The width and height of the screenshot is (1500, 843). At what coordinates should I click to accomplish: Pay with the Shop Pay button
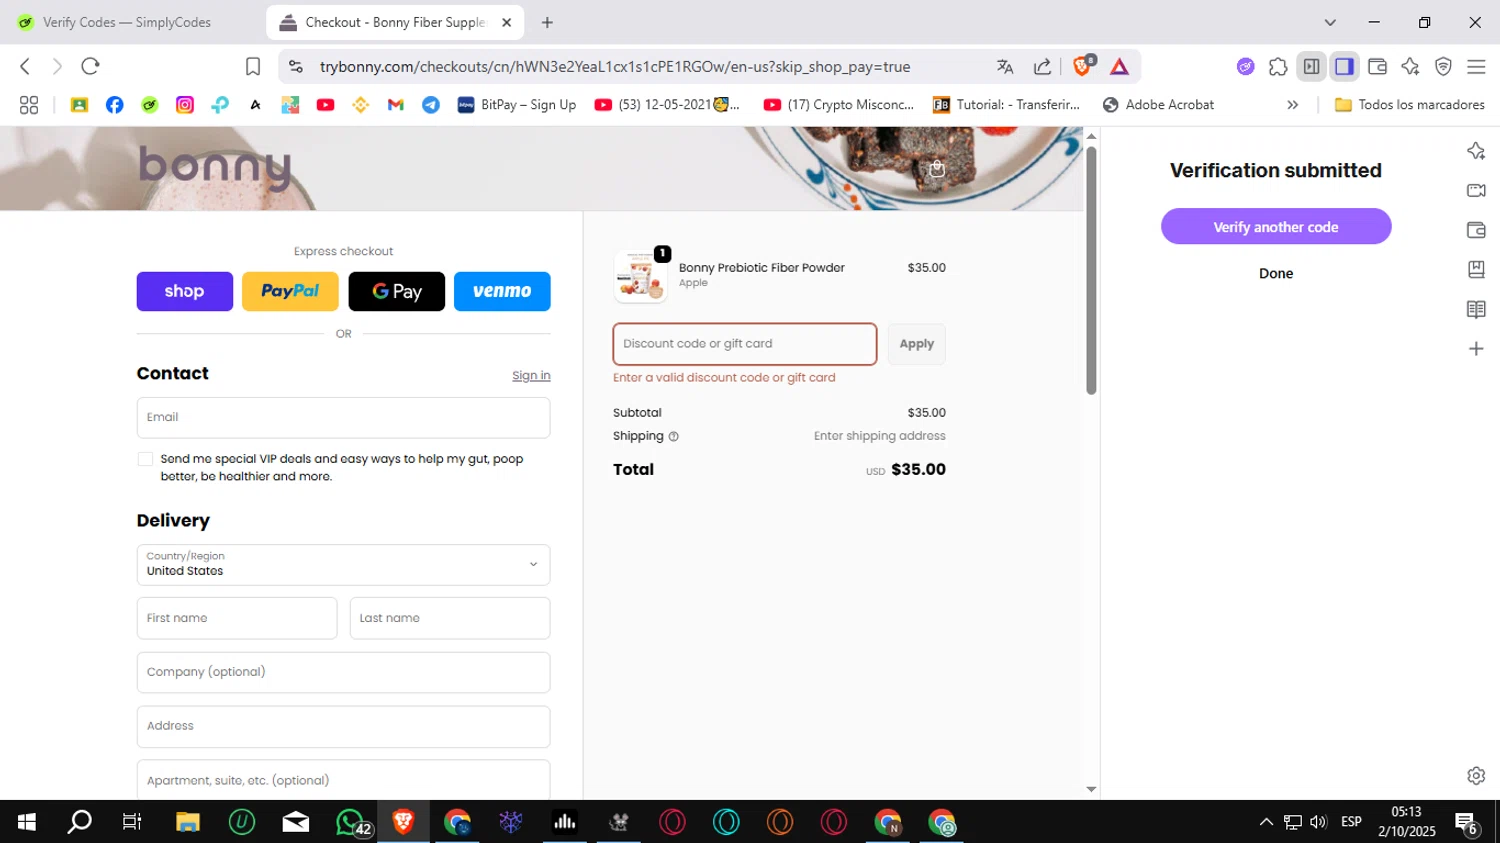click(x=185, y=291)
